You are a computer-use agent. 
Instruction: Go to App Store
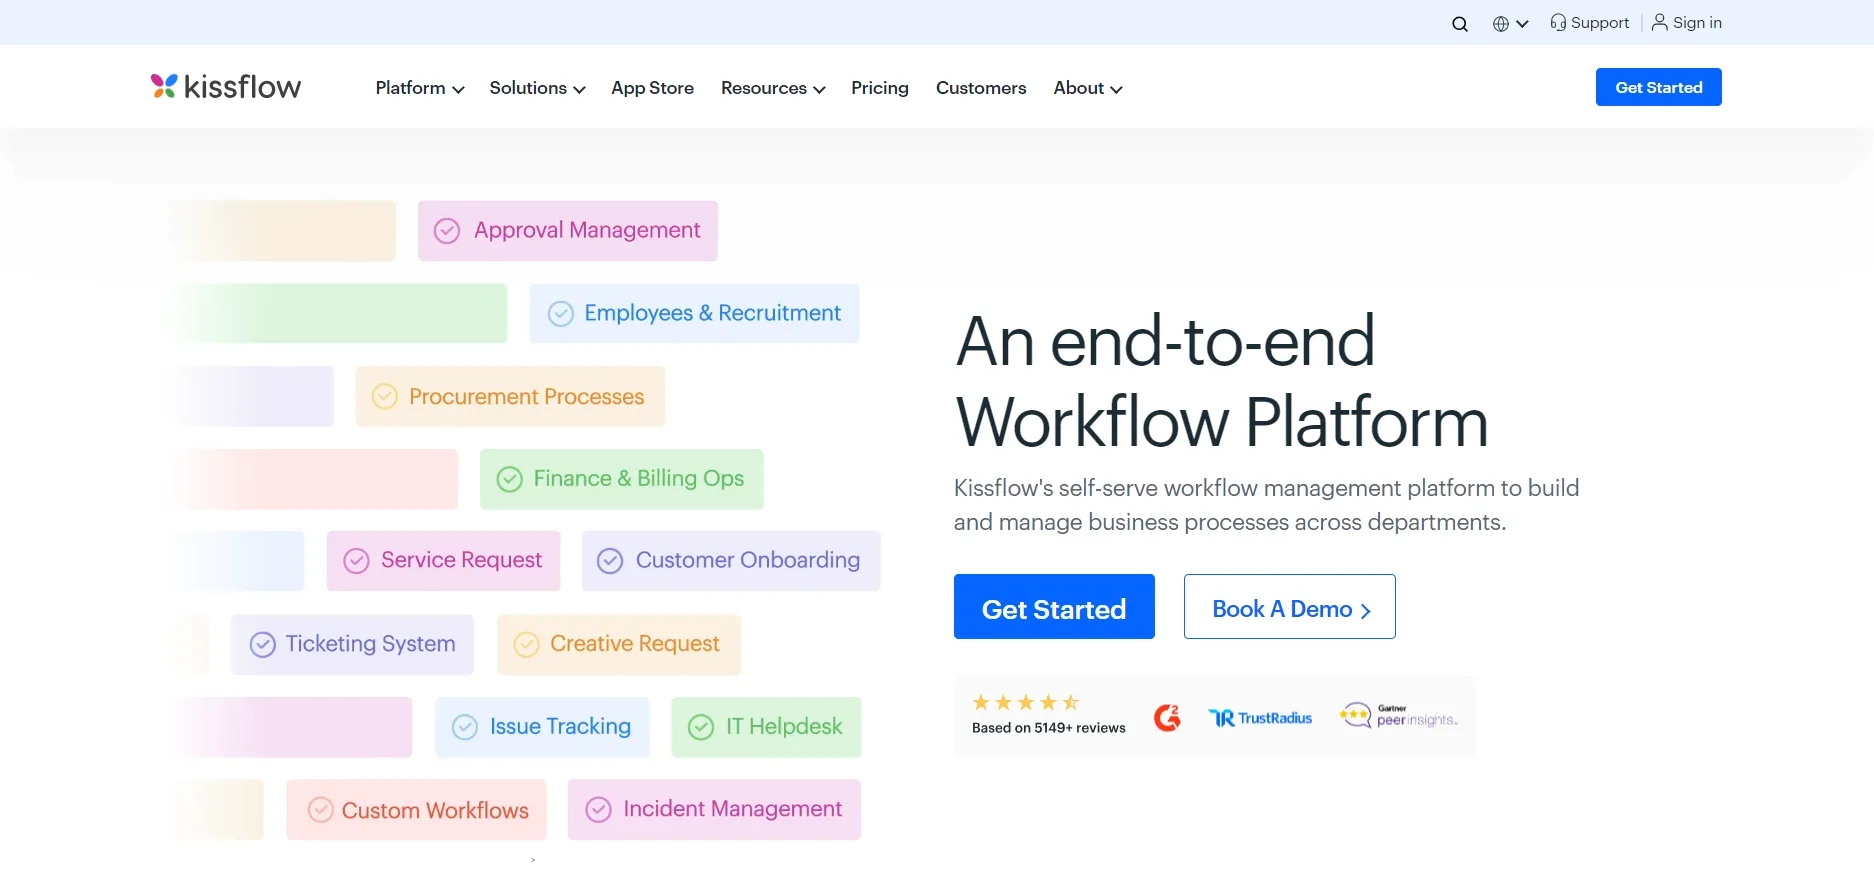pyautogui.click(x=652, y=88)
